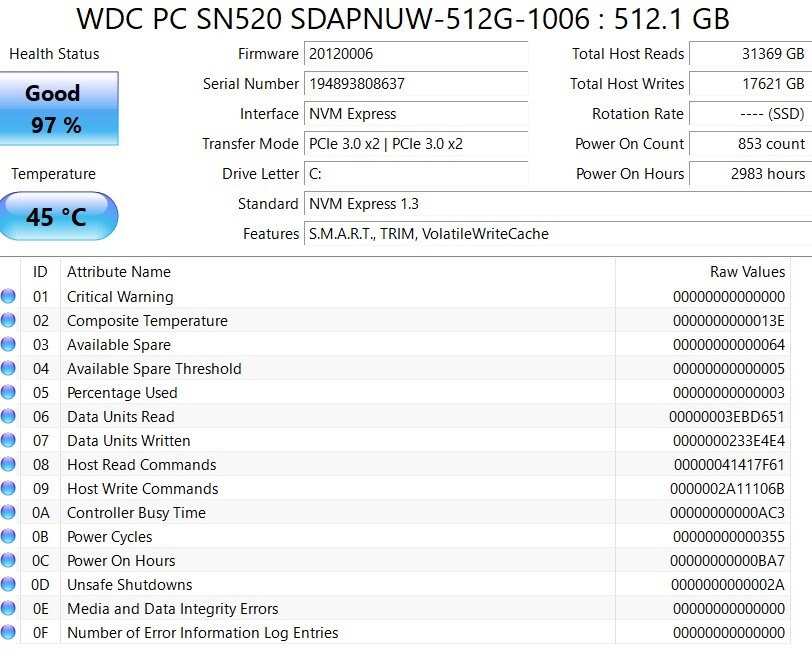The image size is (812, 662).
Task: Click raw value 0000041417F61
Action: [730, 465]
